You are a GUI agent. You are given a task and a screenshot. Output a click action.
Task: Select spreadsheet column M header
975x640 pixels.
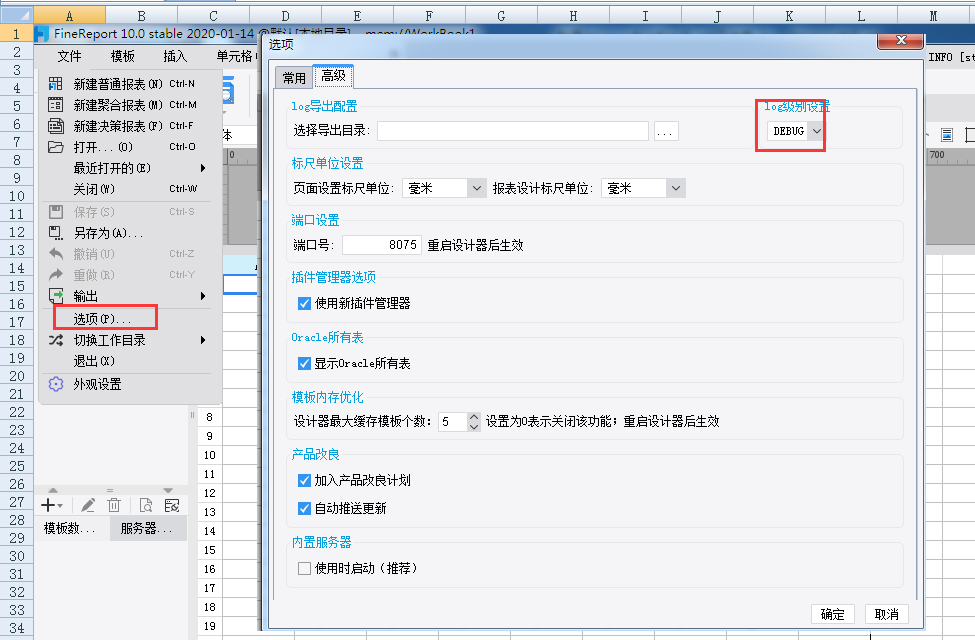pyautogui.click(x=933, y=16)
